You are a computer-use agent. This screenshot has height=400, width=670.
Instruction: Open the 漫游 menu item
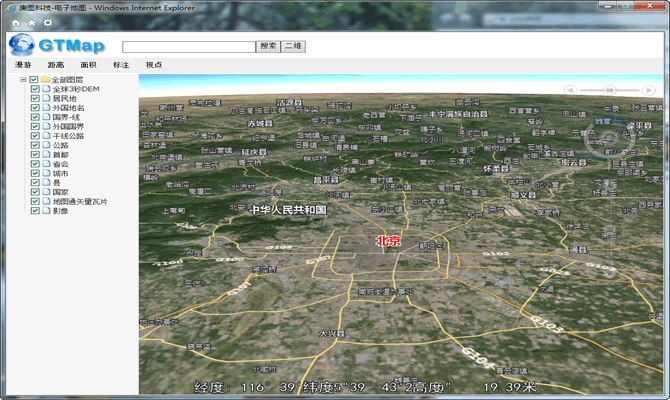point(23,65)
